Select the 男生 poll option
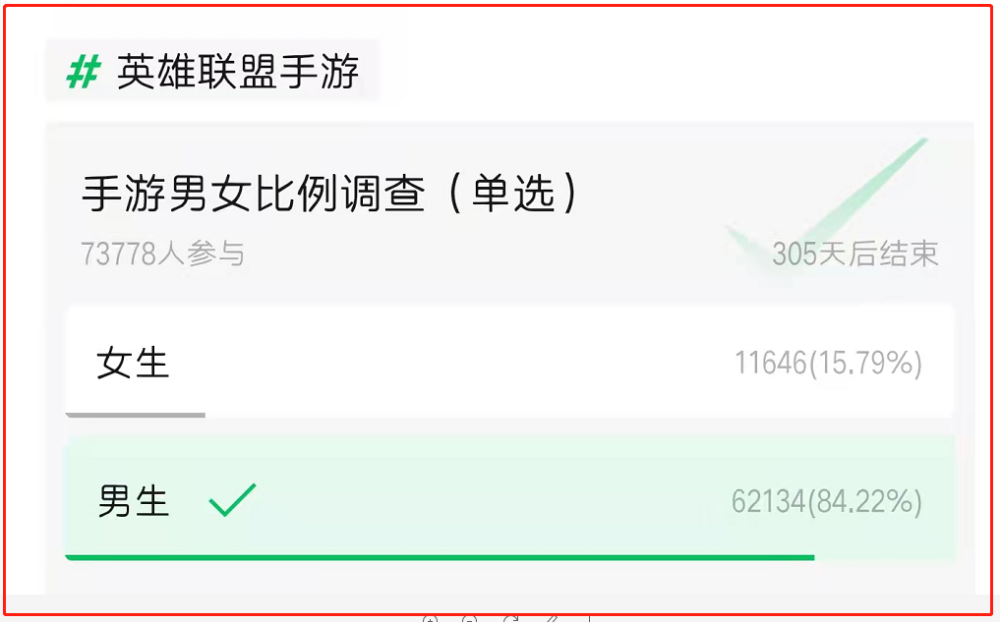The width and height of the screenshot is (1000, 622). 509,498
